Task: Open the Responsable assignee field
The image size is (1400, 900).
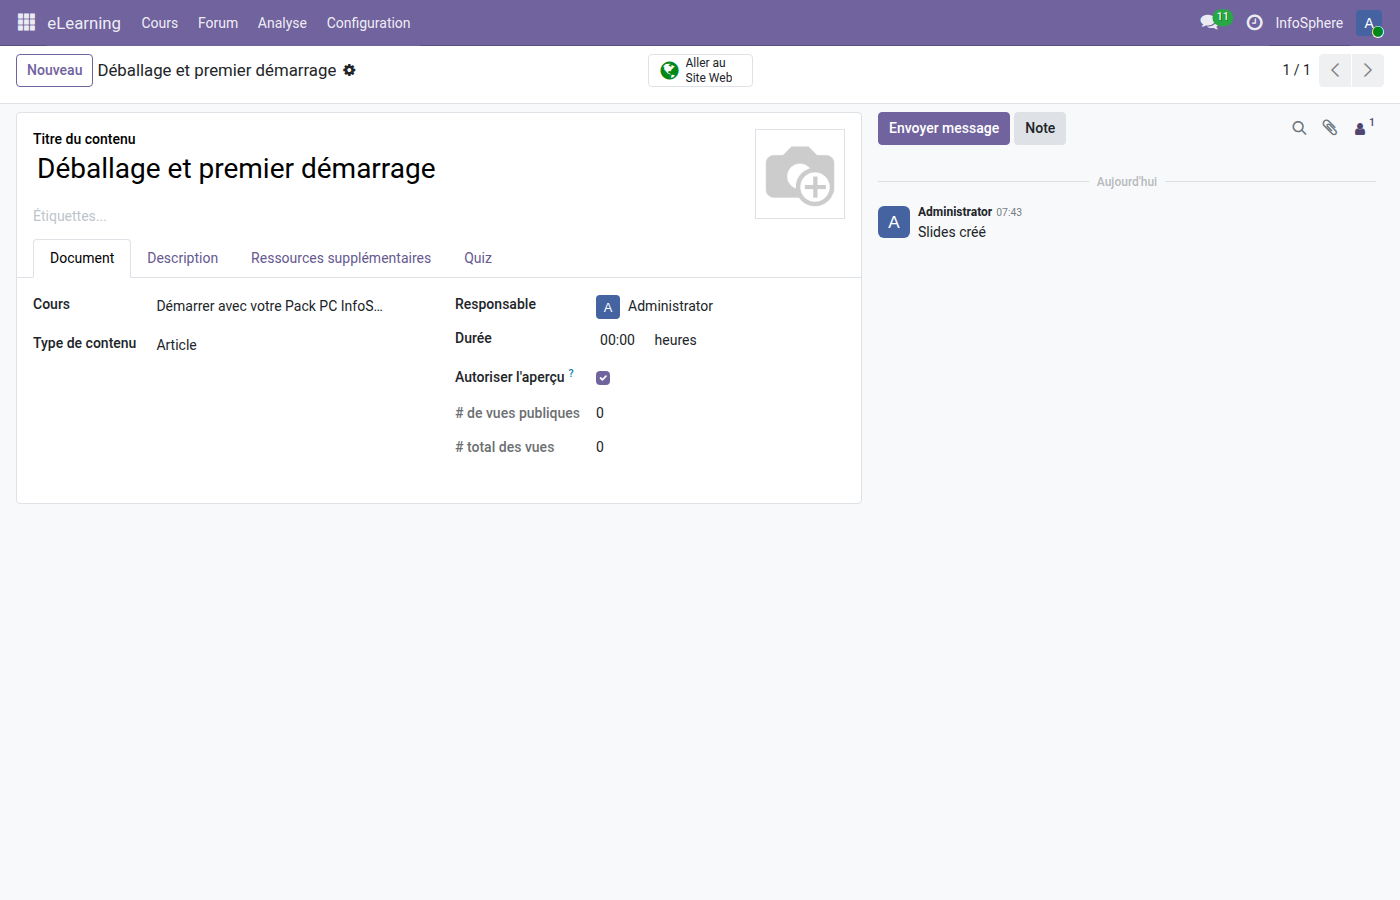Action: tap(670, 306)
